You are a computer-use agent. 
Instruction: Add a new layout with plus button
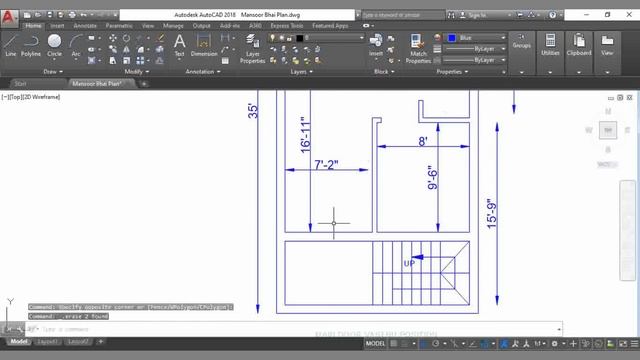[x=100, y=341]
